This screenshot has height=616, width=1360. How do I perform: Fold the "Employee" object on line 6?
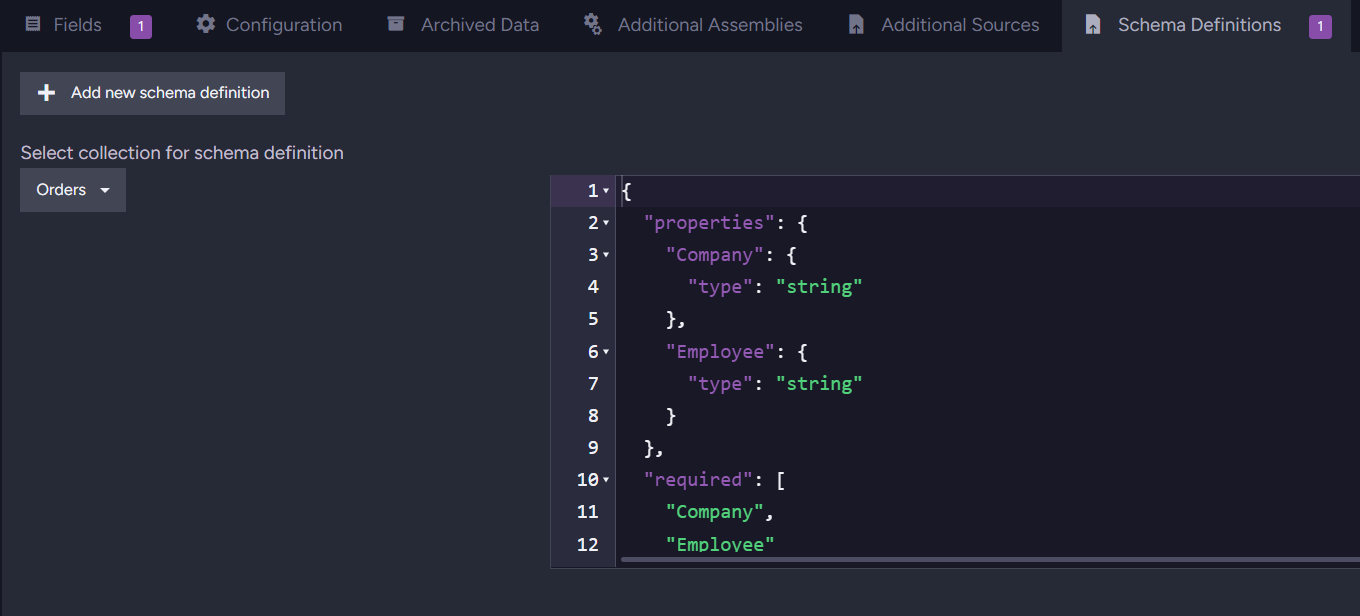pyautogui.click(x=606, y=352)
